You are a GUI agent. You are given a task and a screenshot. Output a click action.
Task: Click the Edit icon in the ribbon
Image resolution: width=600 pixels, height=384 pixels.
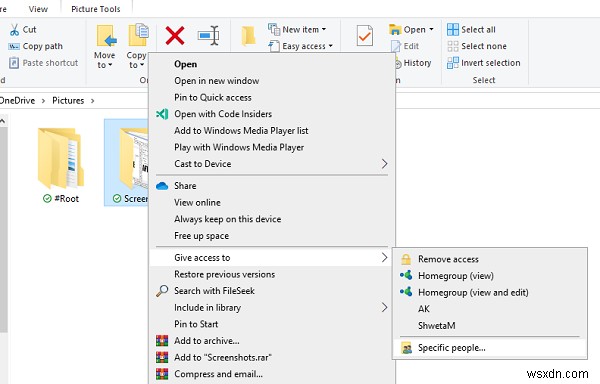click(x=396, y=46)
